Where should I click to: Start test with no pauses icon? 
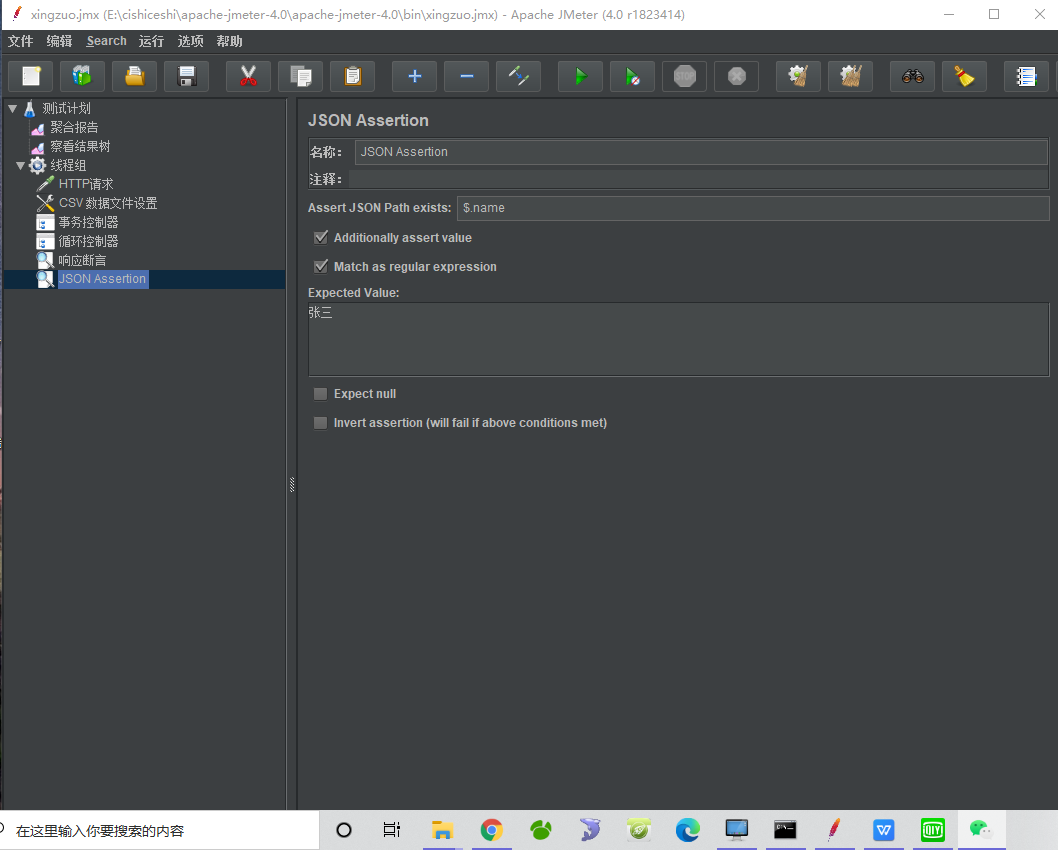[632, 76]
